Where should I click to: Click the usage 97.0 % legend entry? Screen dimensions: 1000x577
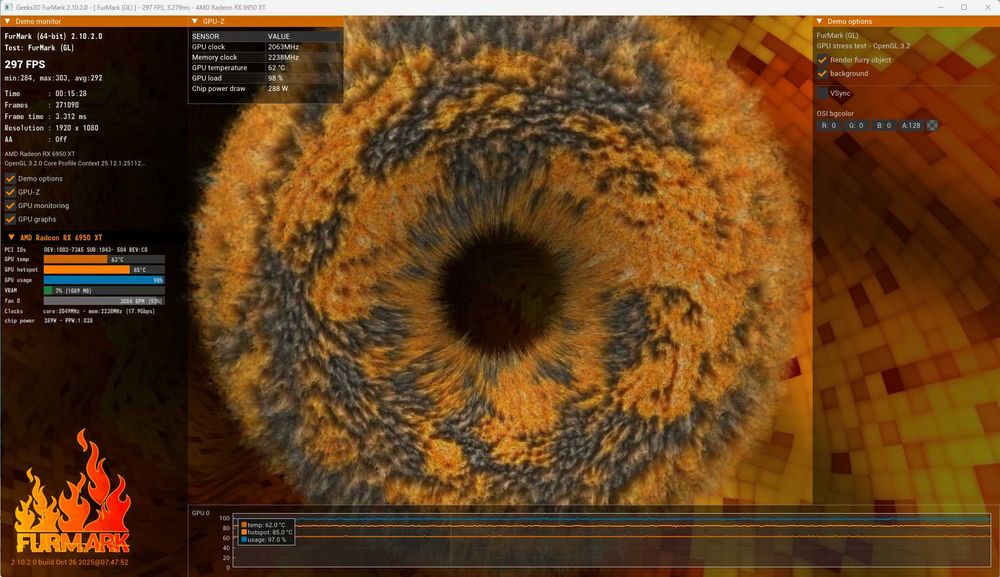(263, 539)
